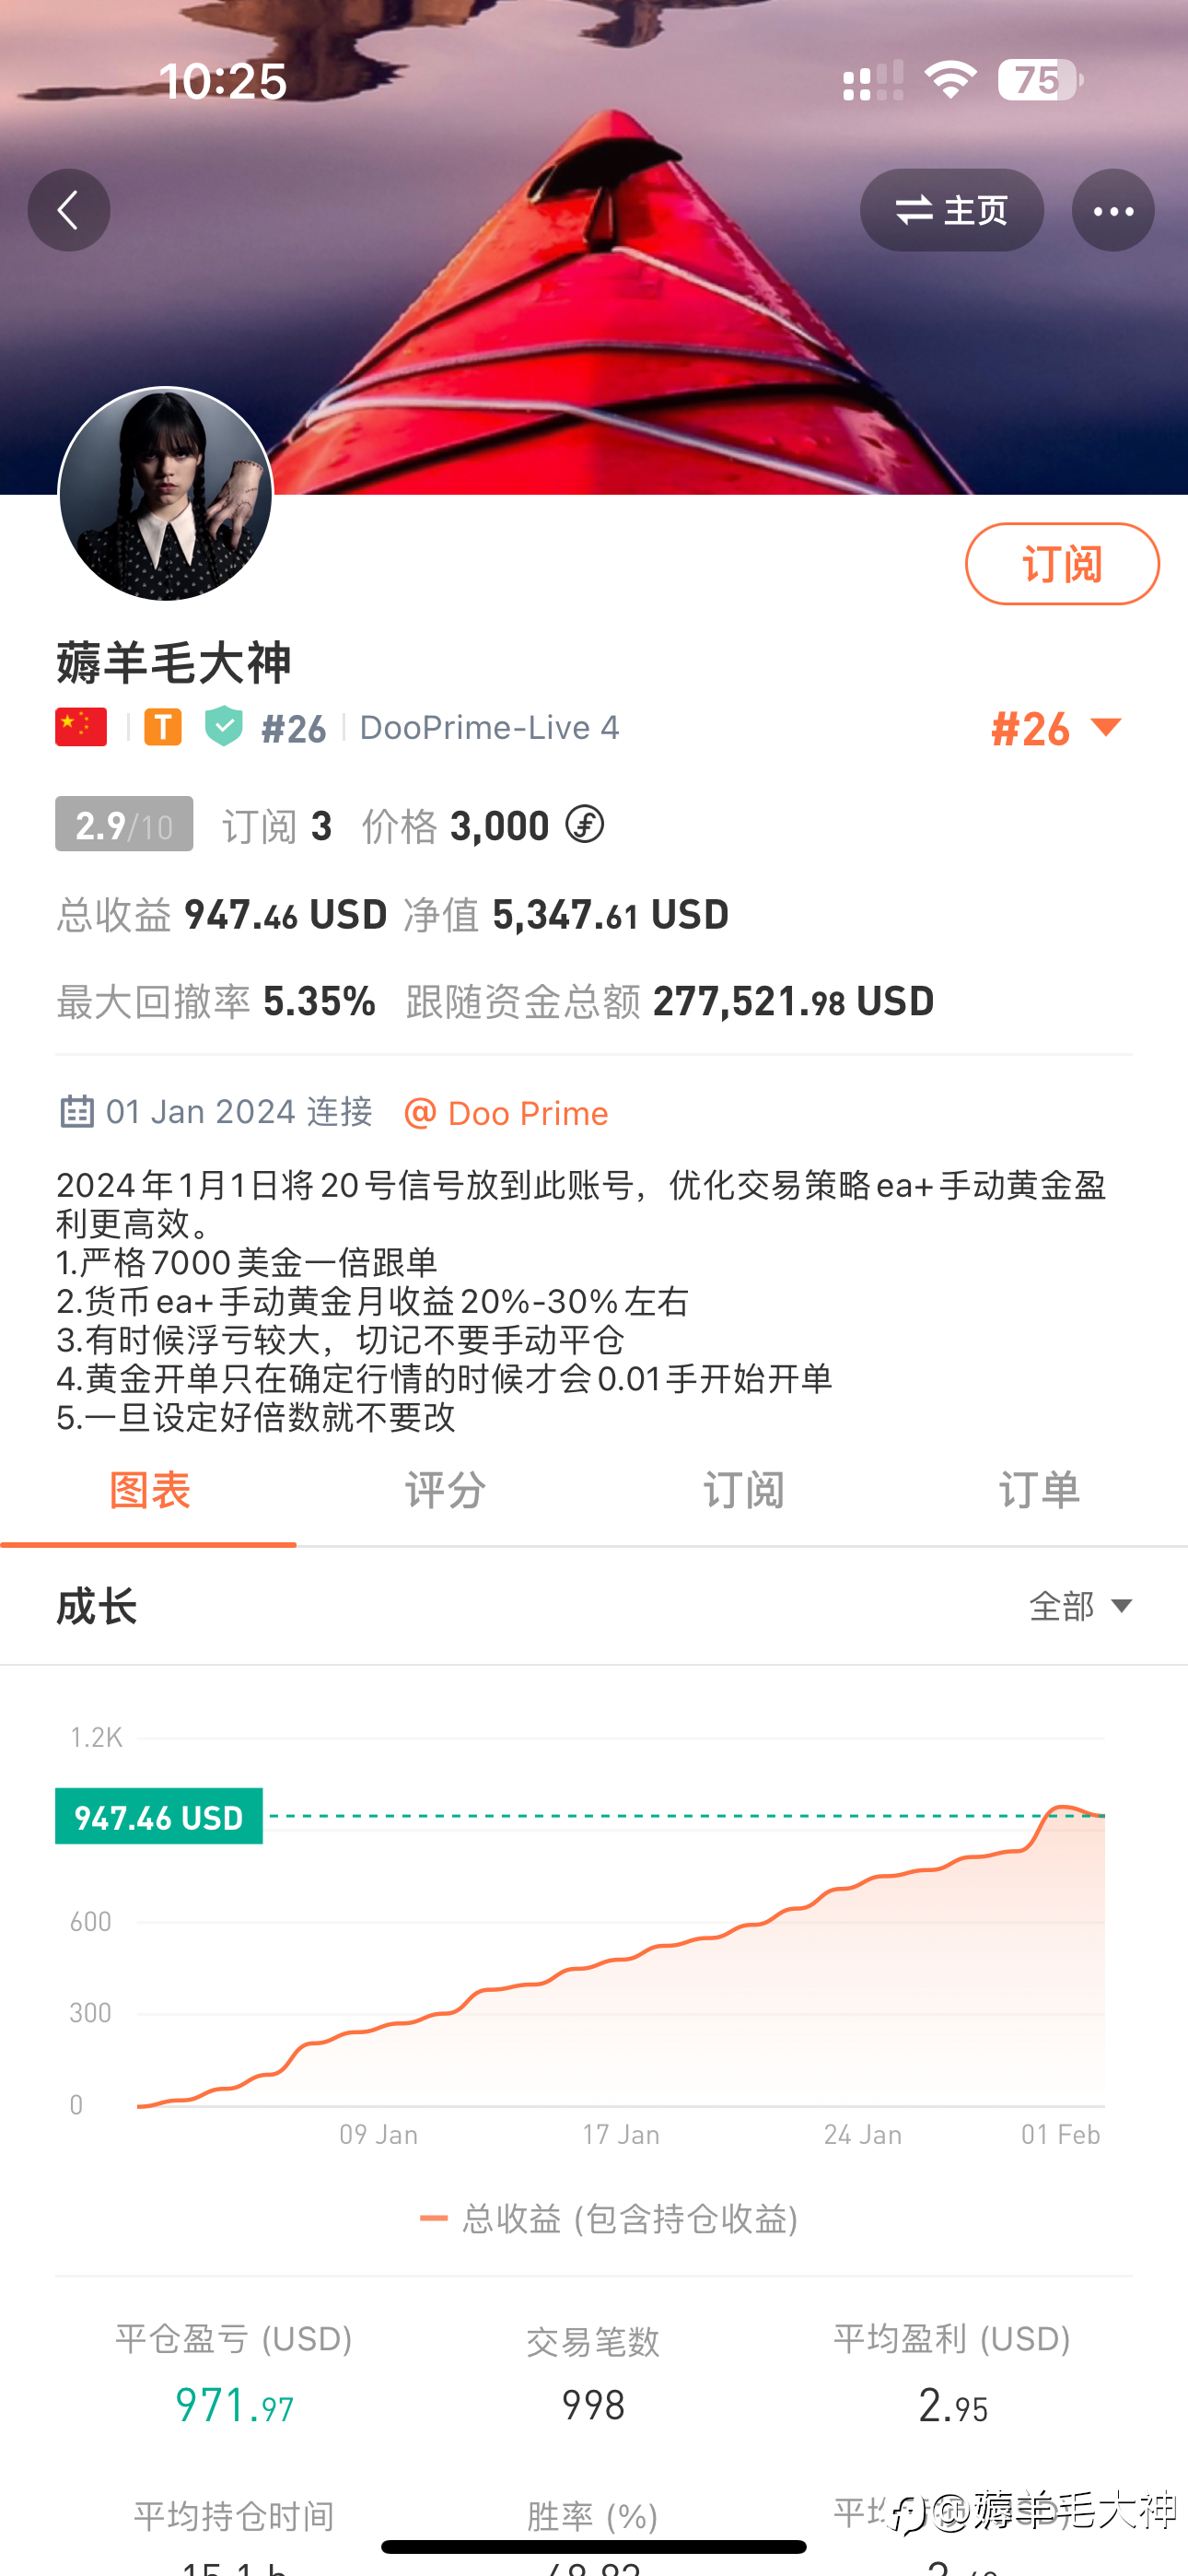Open the 全部 time range dropdown

click(1081, 1606)
